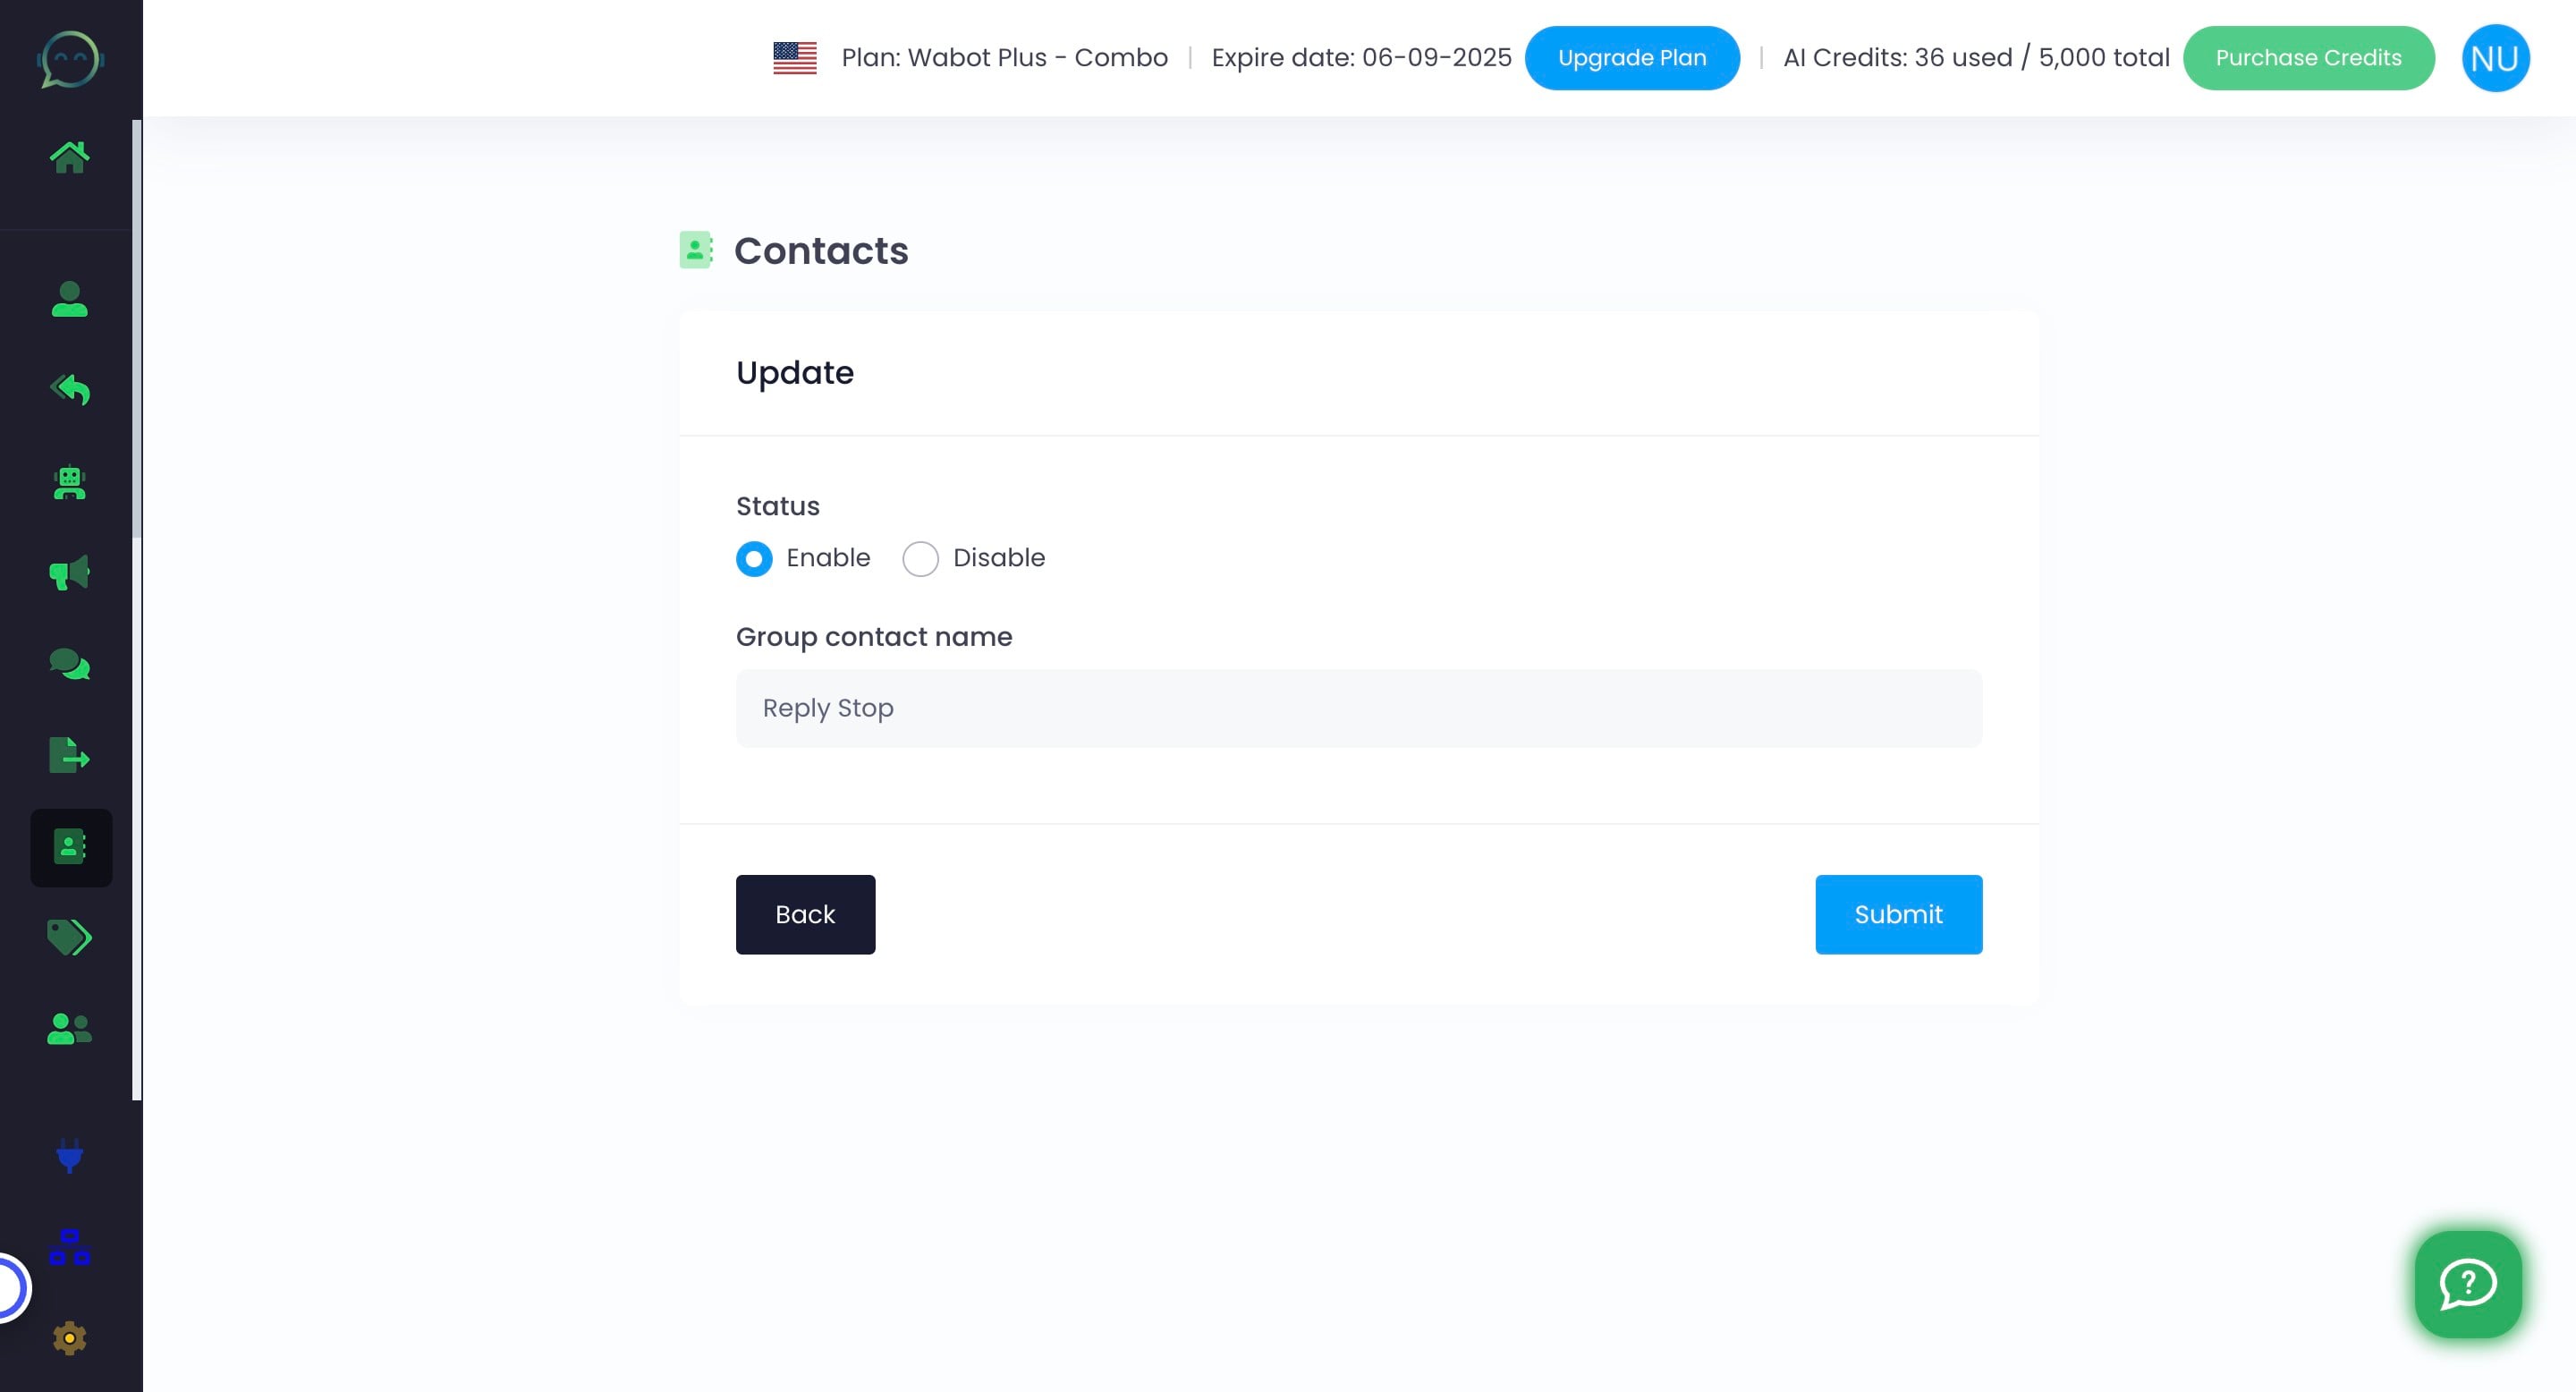Click the plug integrations icon
Viewport: 2576px width, 1392px height.
click(69, 1155)
